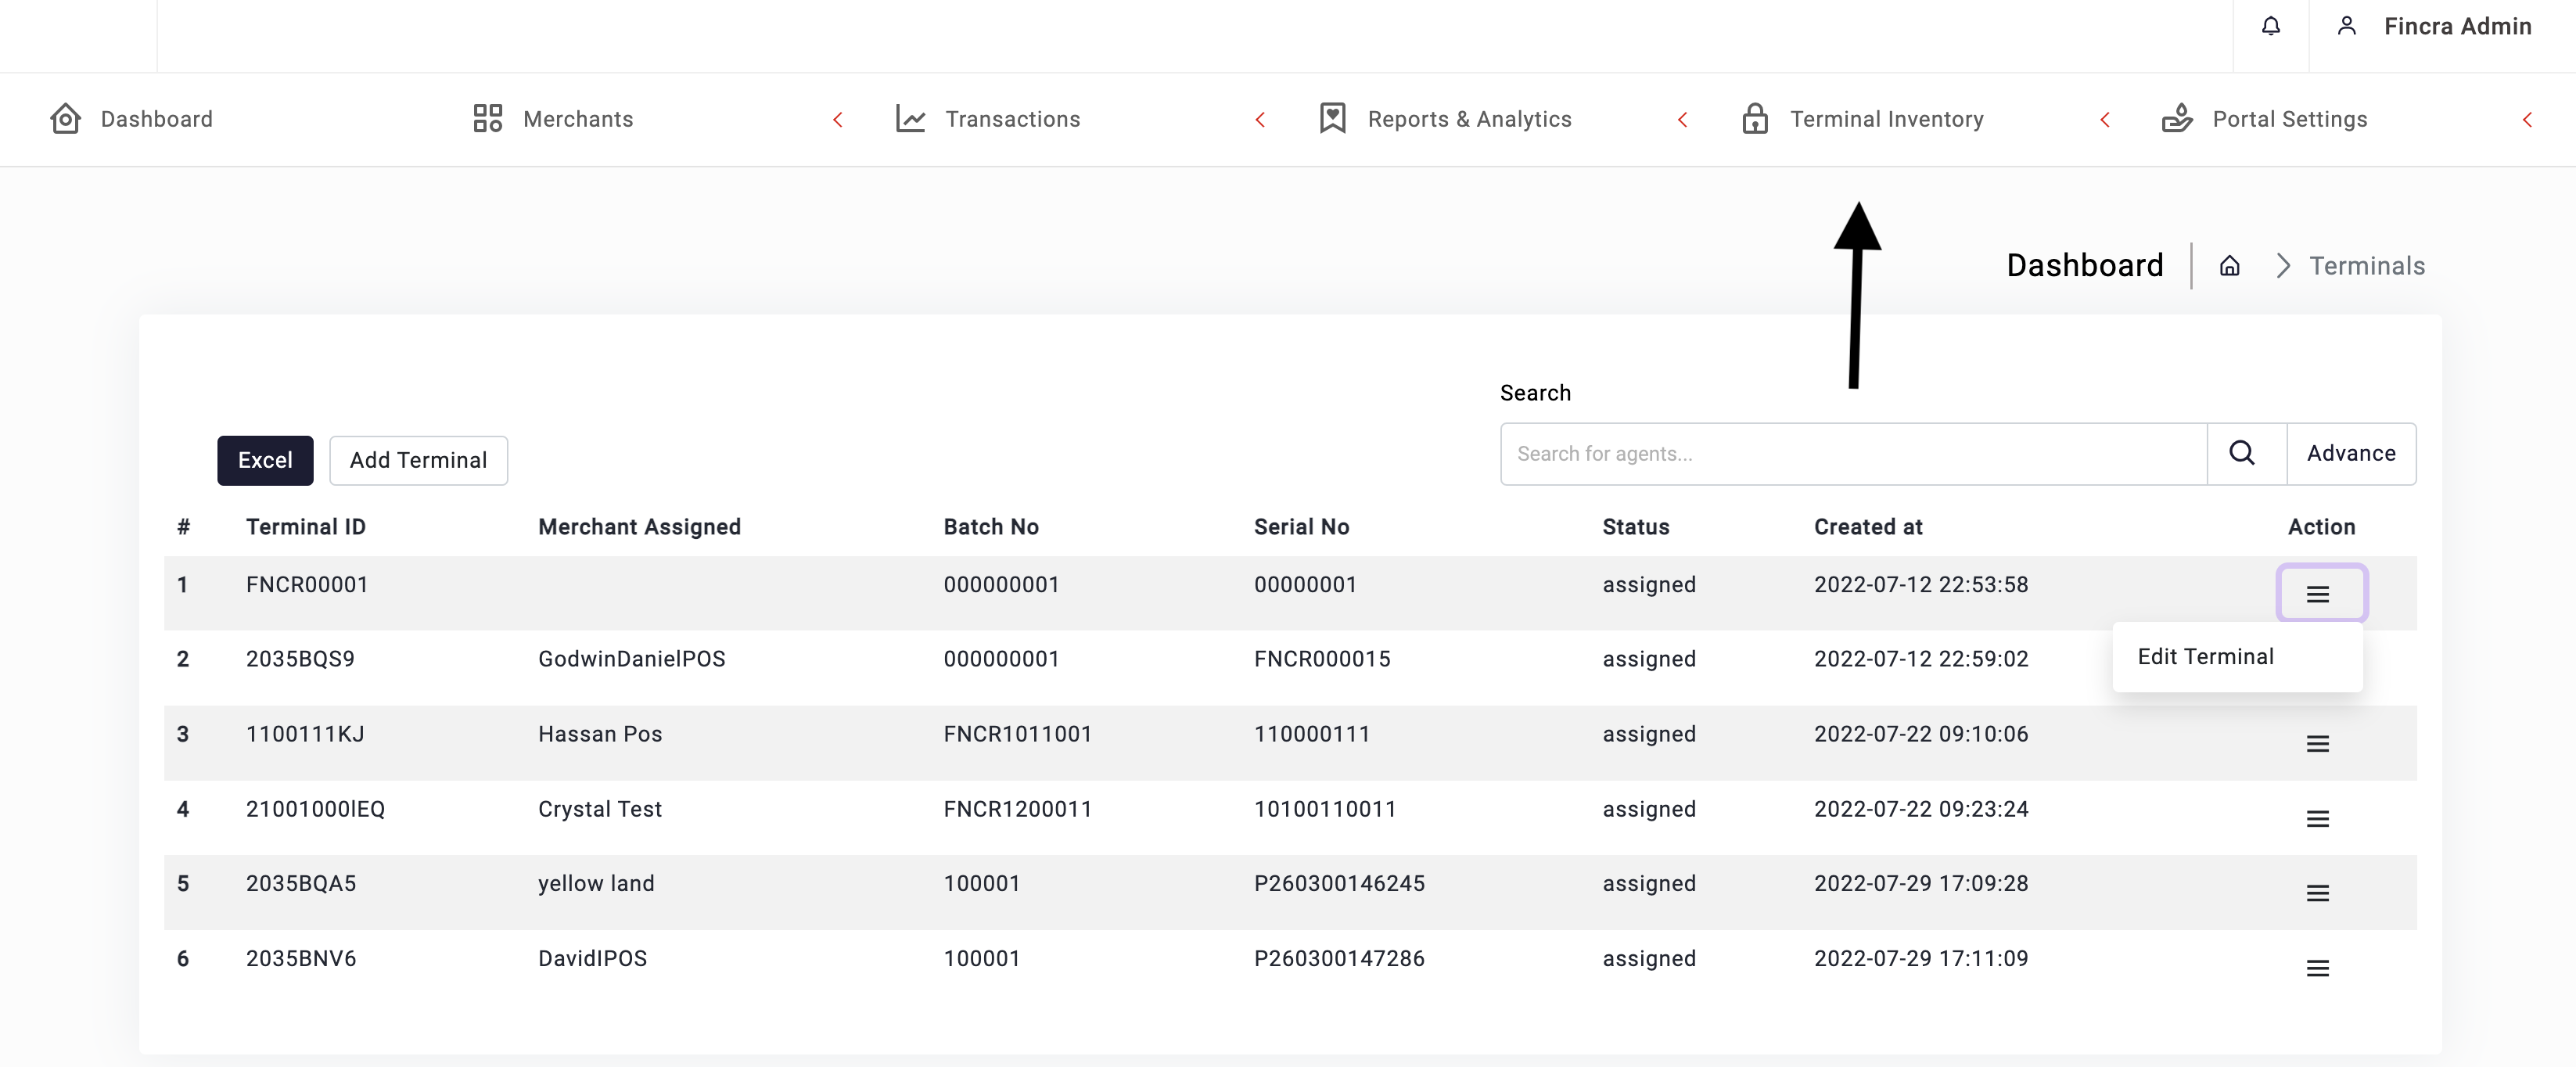The image size is (2576, 1067).
Task: Click the Merchant Assigned column header
Action: click(639, 527)
